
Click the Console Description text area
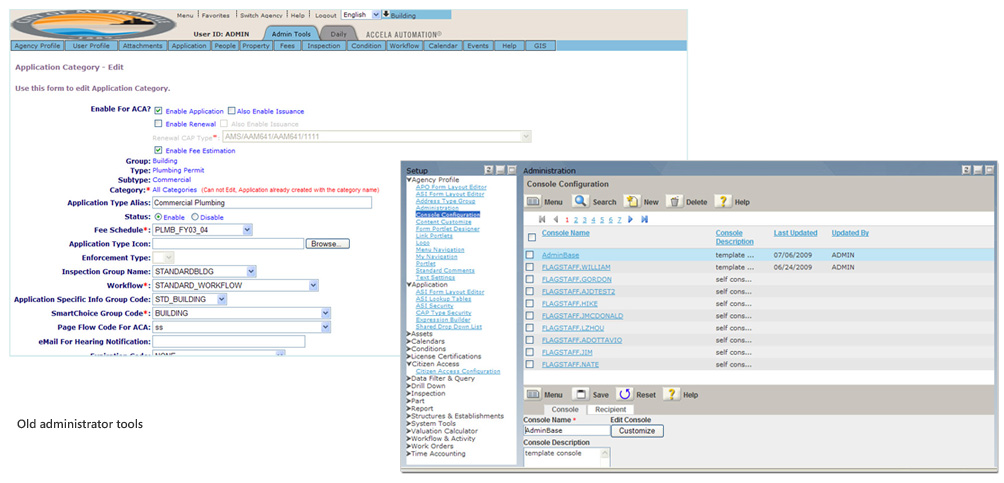[567, 457]
